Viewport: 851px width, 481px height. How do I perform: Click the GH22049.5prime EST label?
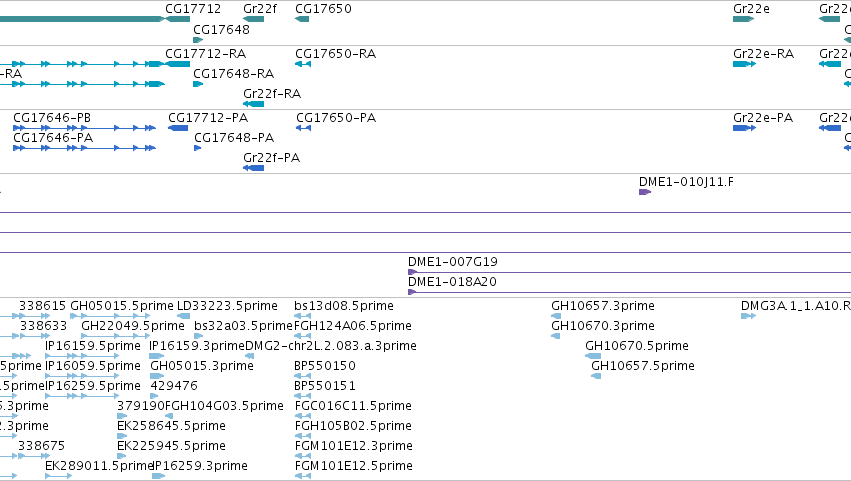point(132,326)
